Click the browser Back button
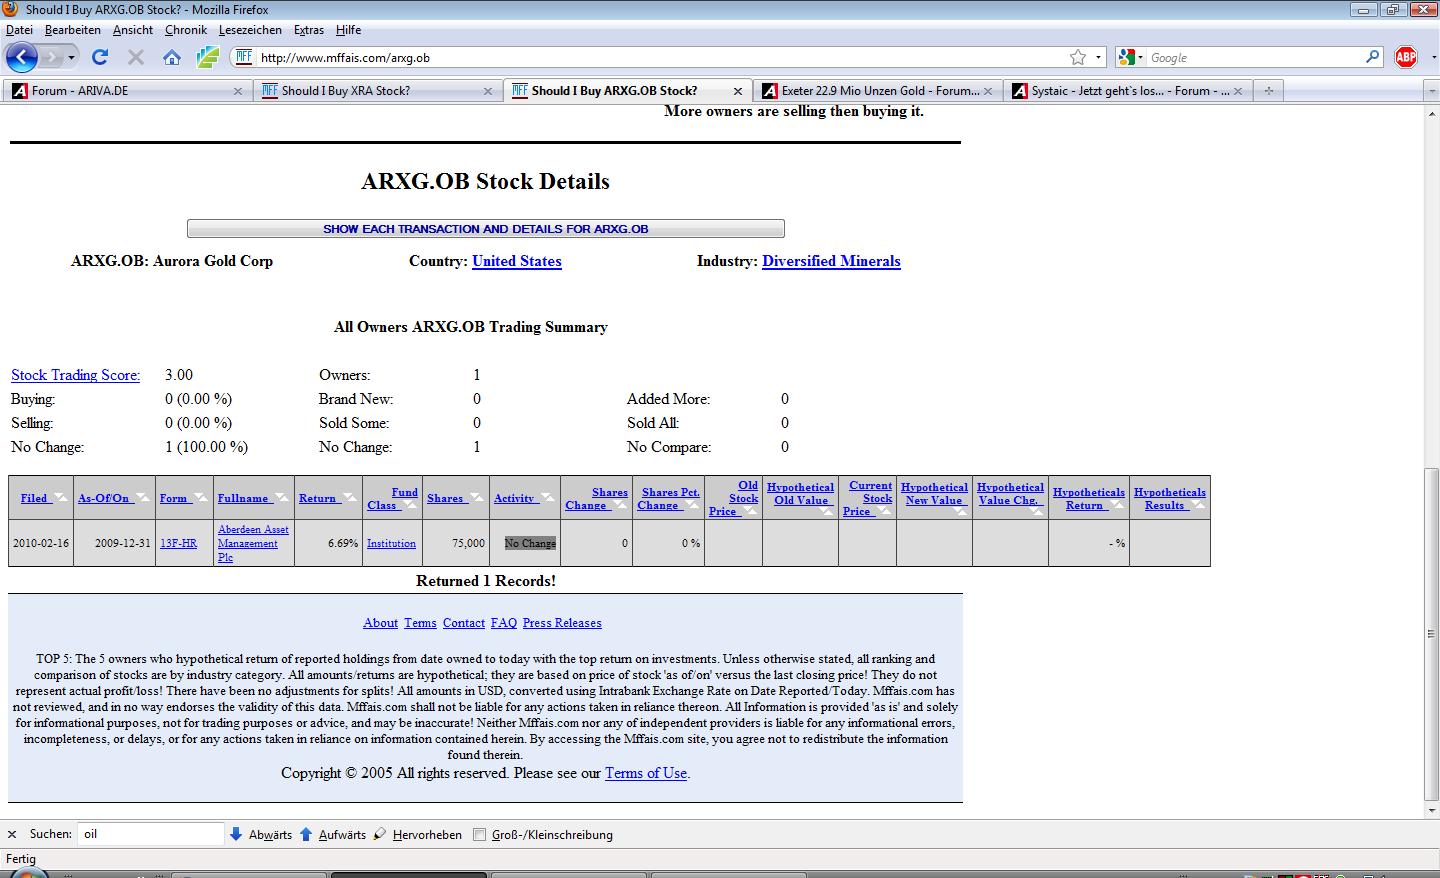The width and height of the screenshot is (1440, 878). tap(22, 57)
